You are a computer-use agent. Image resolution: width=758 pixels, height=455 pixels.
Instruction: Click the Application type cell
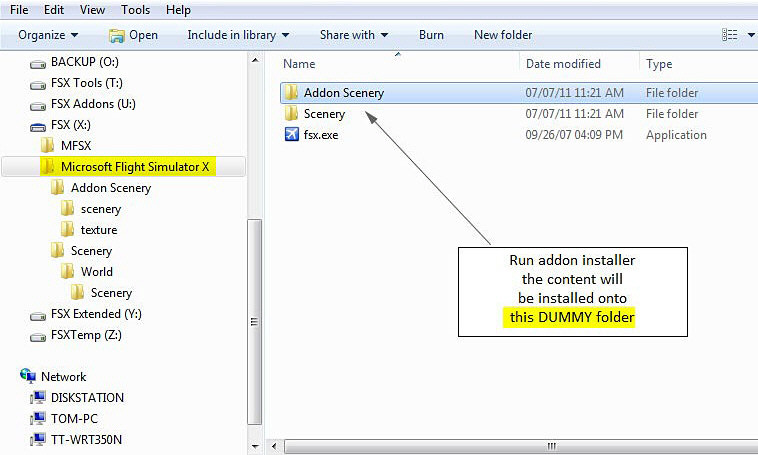[676, 135]
